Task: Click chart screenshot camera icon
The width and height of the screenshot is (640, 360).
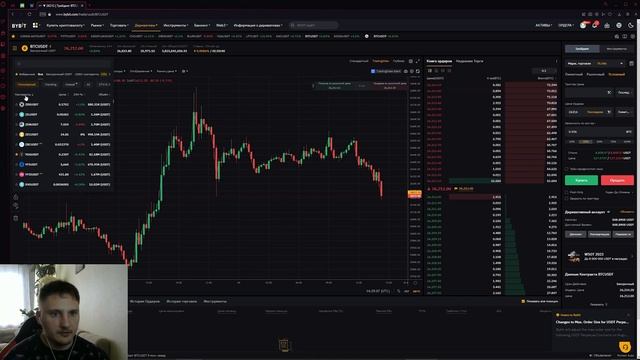Action: (x=406, y=71)
